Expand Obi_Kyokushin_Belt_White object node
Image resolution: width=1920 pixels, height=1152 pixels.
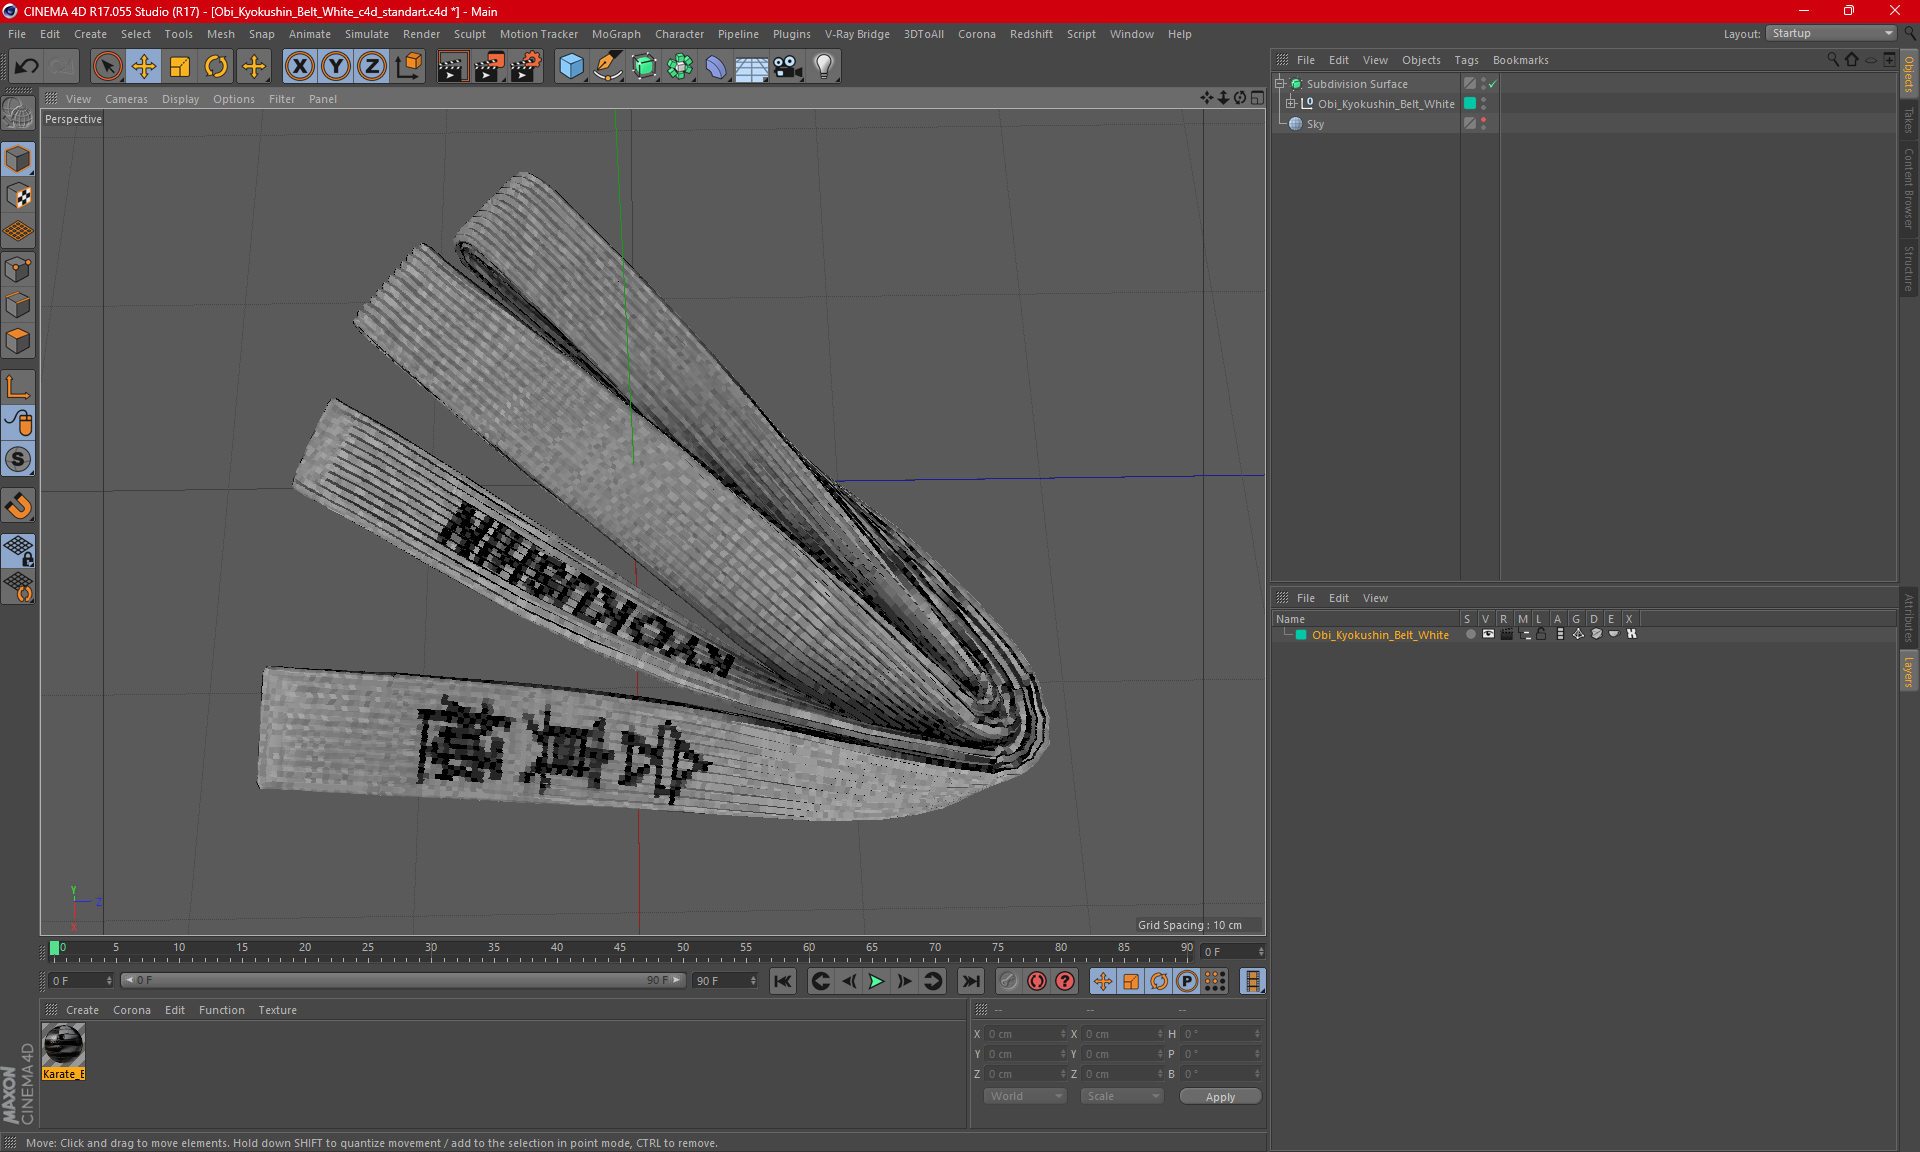point(1290,104)
